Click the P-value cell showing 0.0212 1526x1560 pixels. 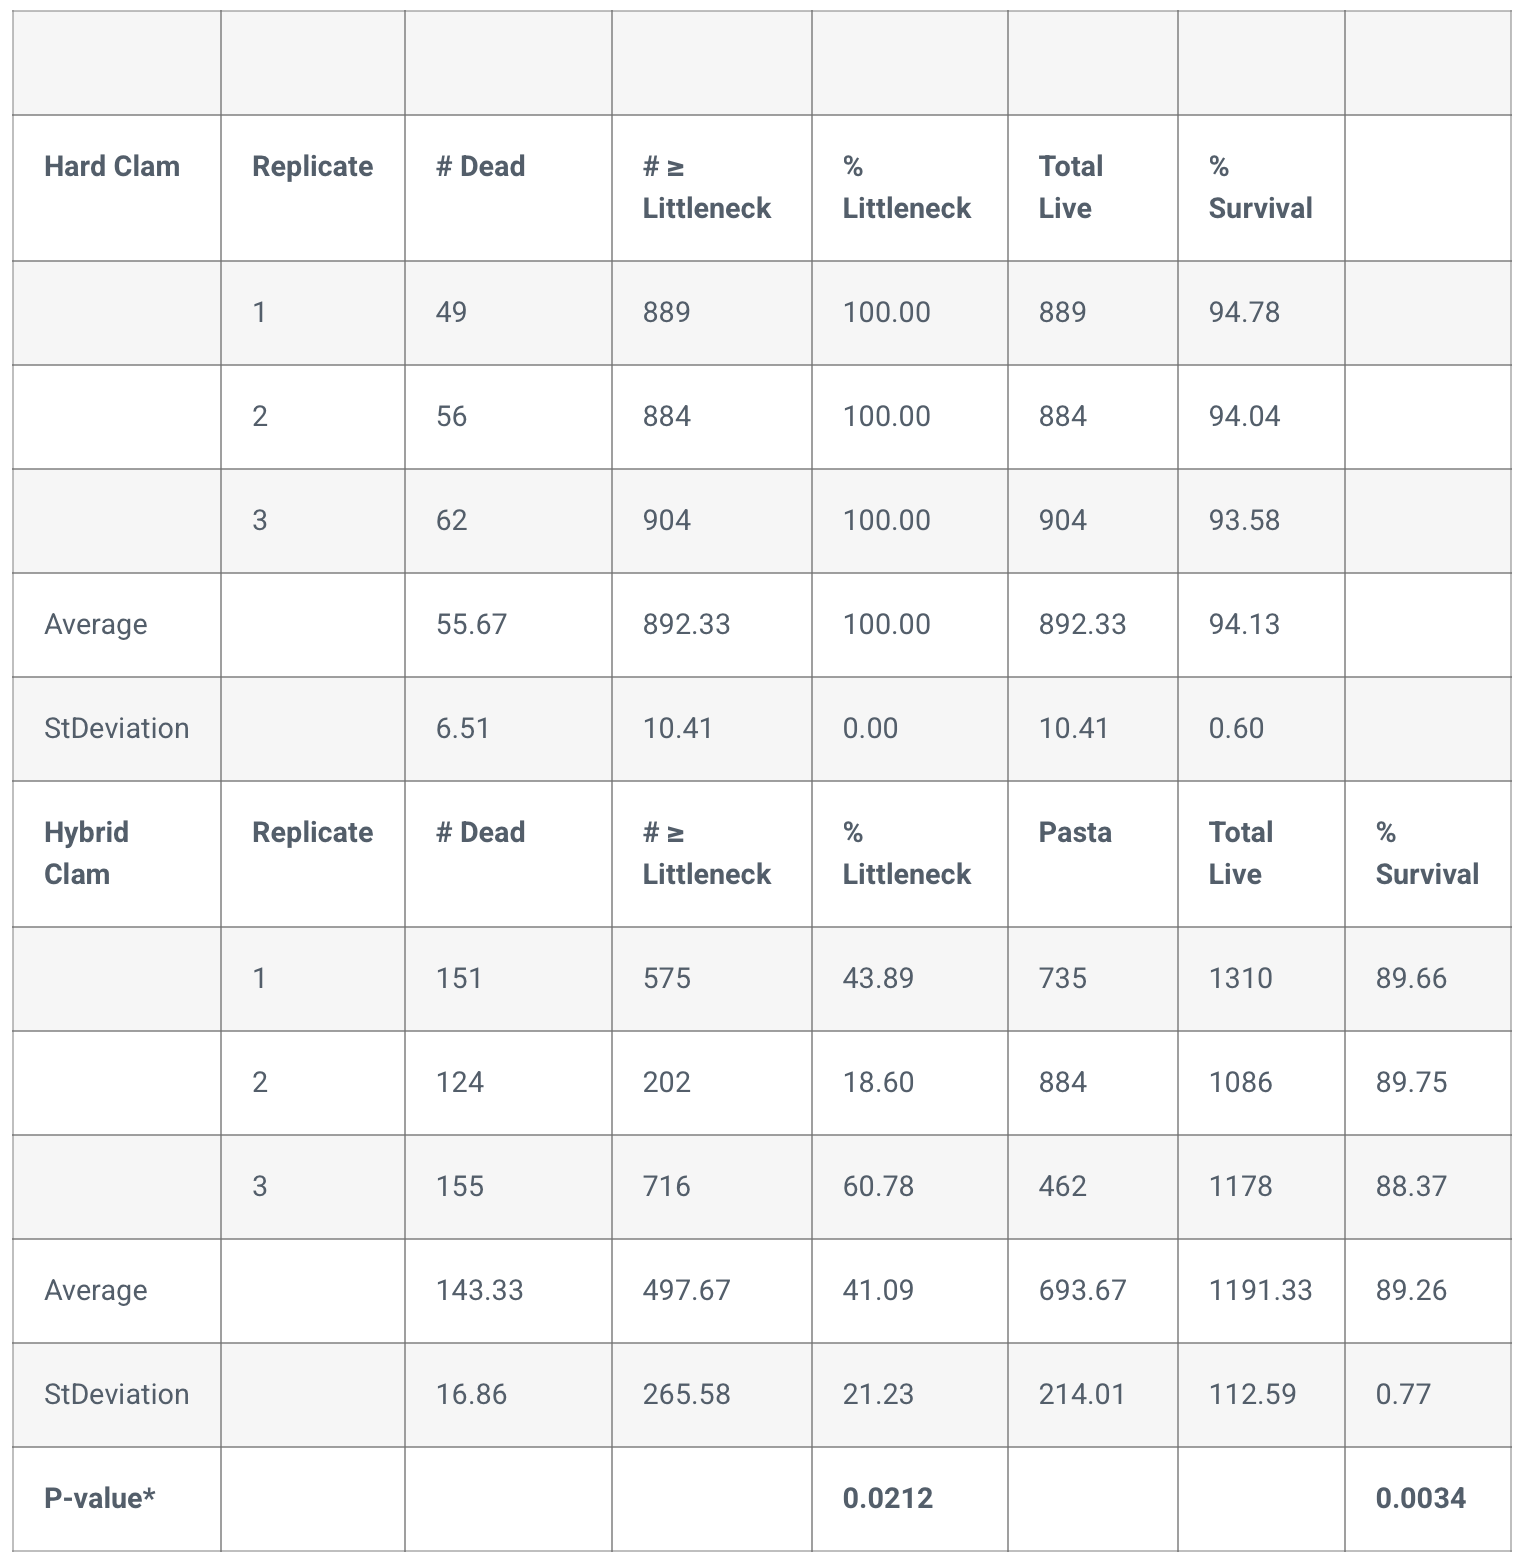[888, 1498]
